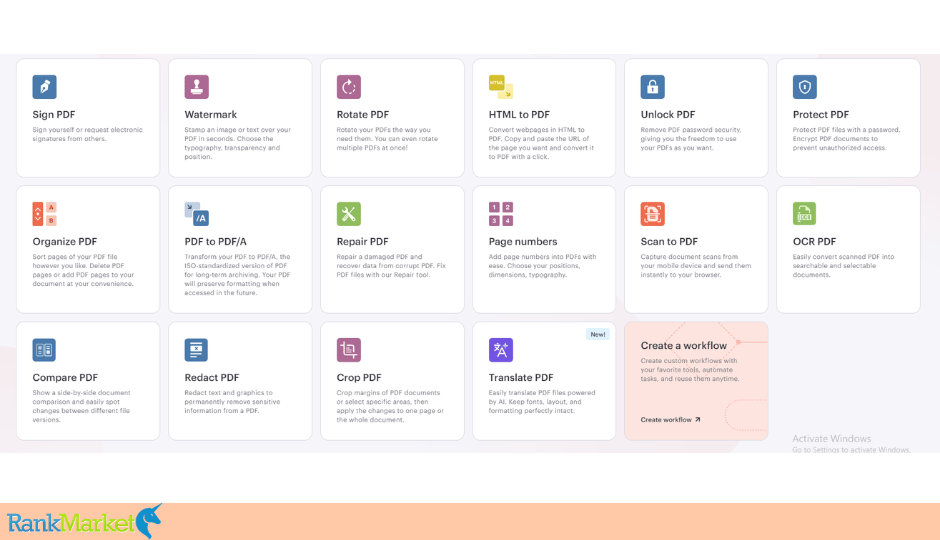Click the Translate PDF description text
The image size is (940, 540).
pyautogui.click(x=542, y=402)
